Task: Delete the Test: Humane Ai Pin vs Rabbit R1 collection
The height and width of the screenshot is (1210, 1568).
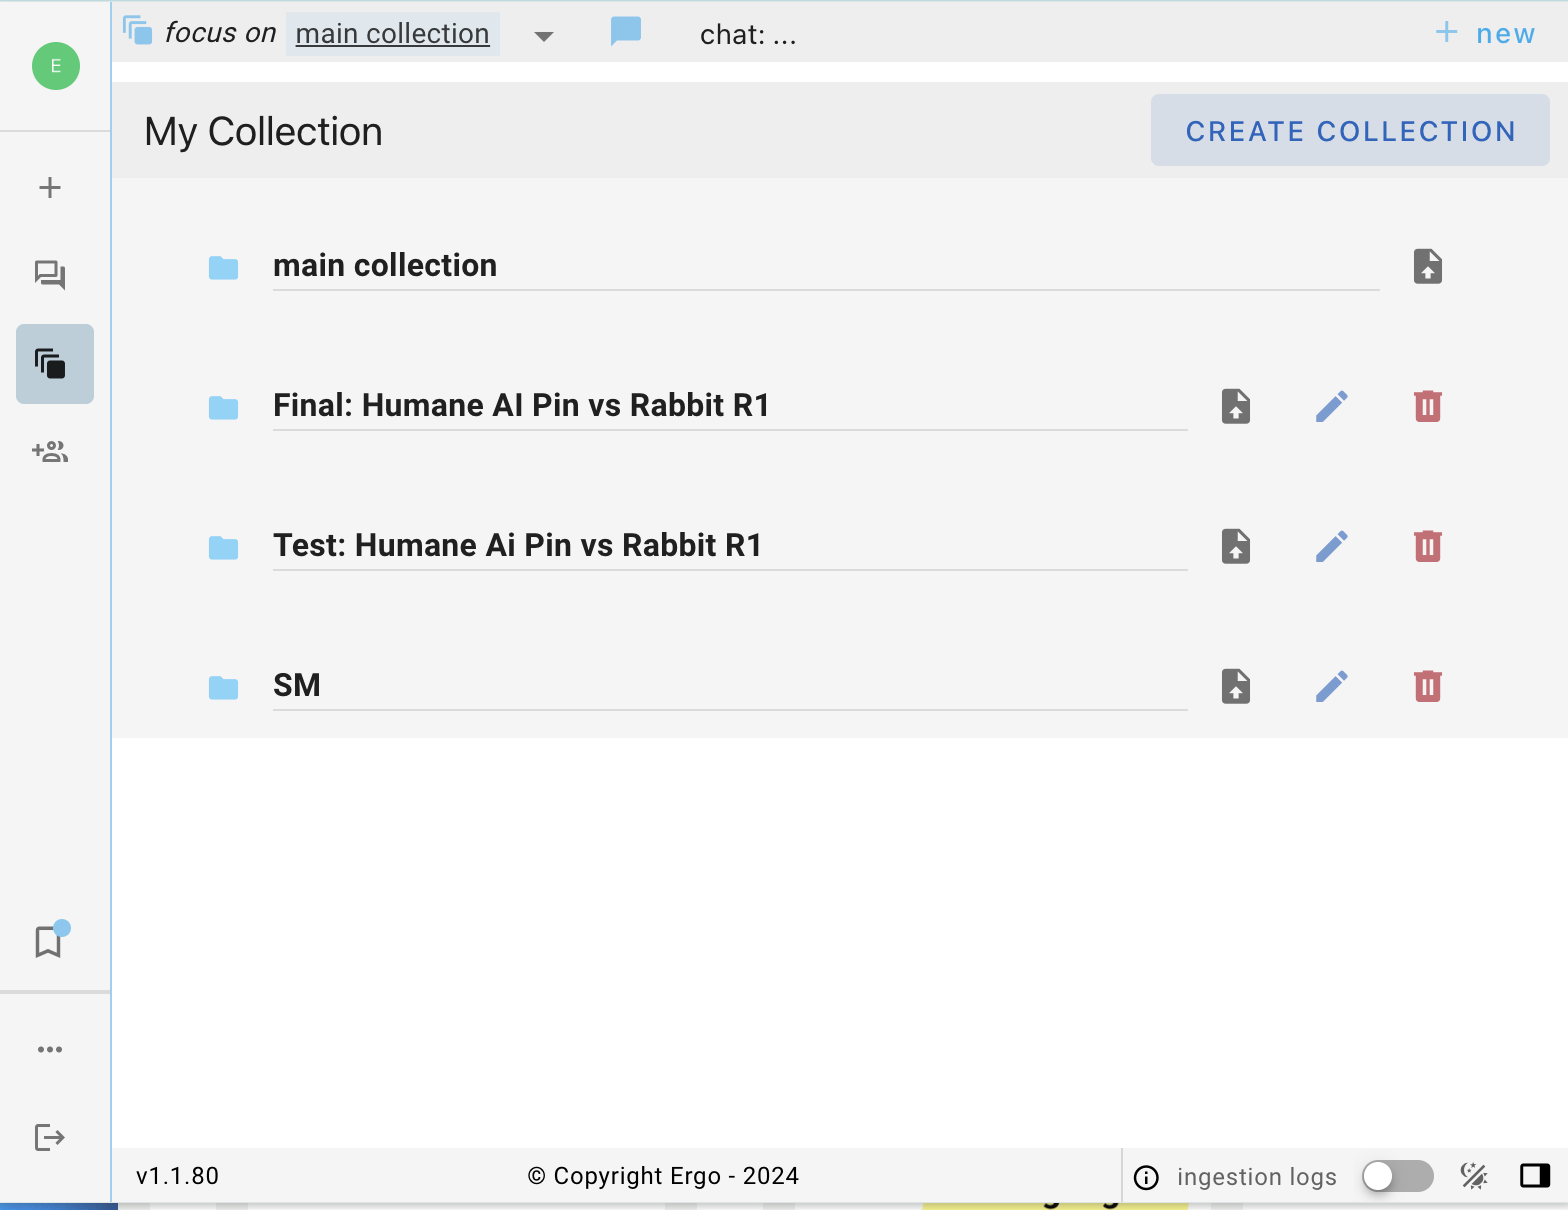Action: (x=1428, y=547)
